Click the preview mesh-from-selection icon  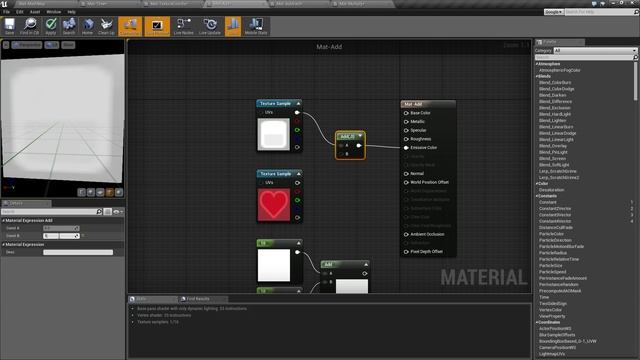click(x=119, y=192)
